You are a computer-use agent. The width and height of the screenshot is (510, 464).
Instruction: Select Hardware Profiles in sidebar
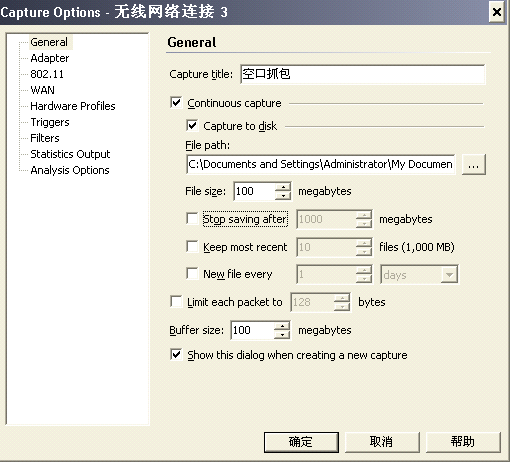point(73,106)
